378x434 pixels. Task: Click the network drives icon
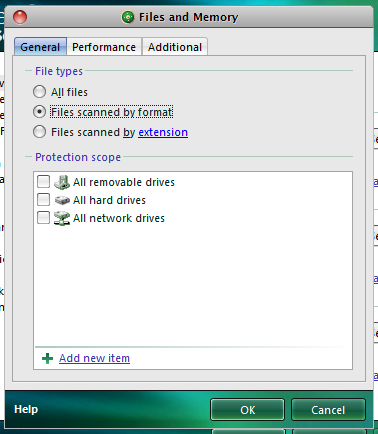[62, 218]
